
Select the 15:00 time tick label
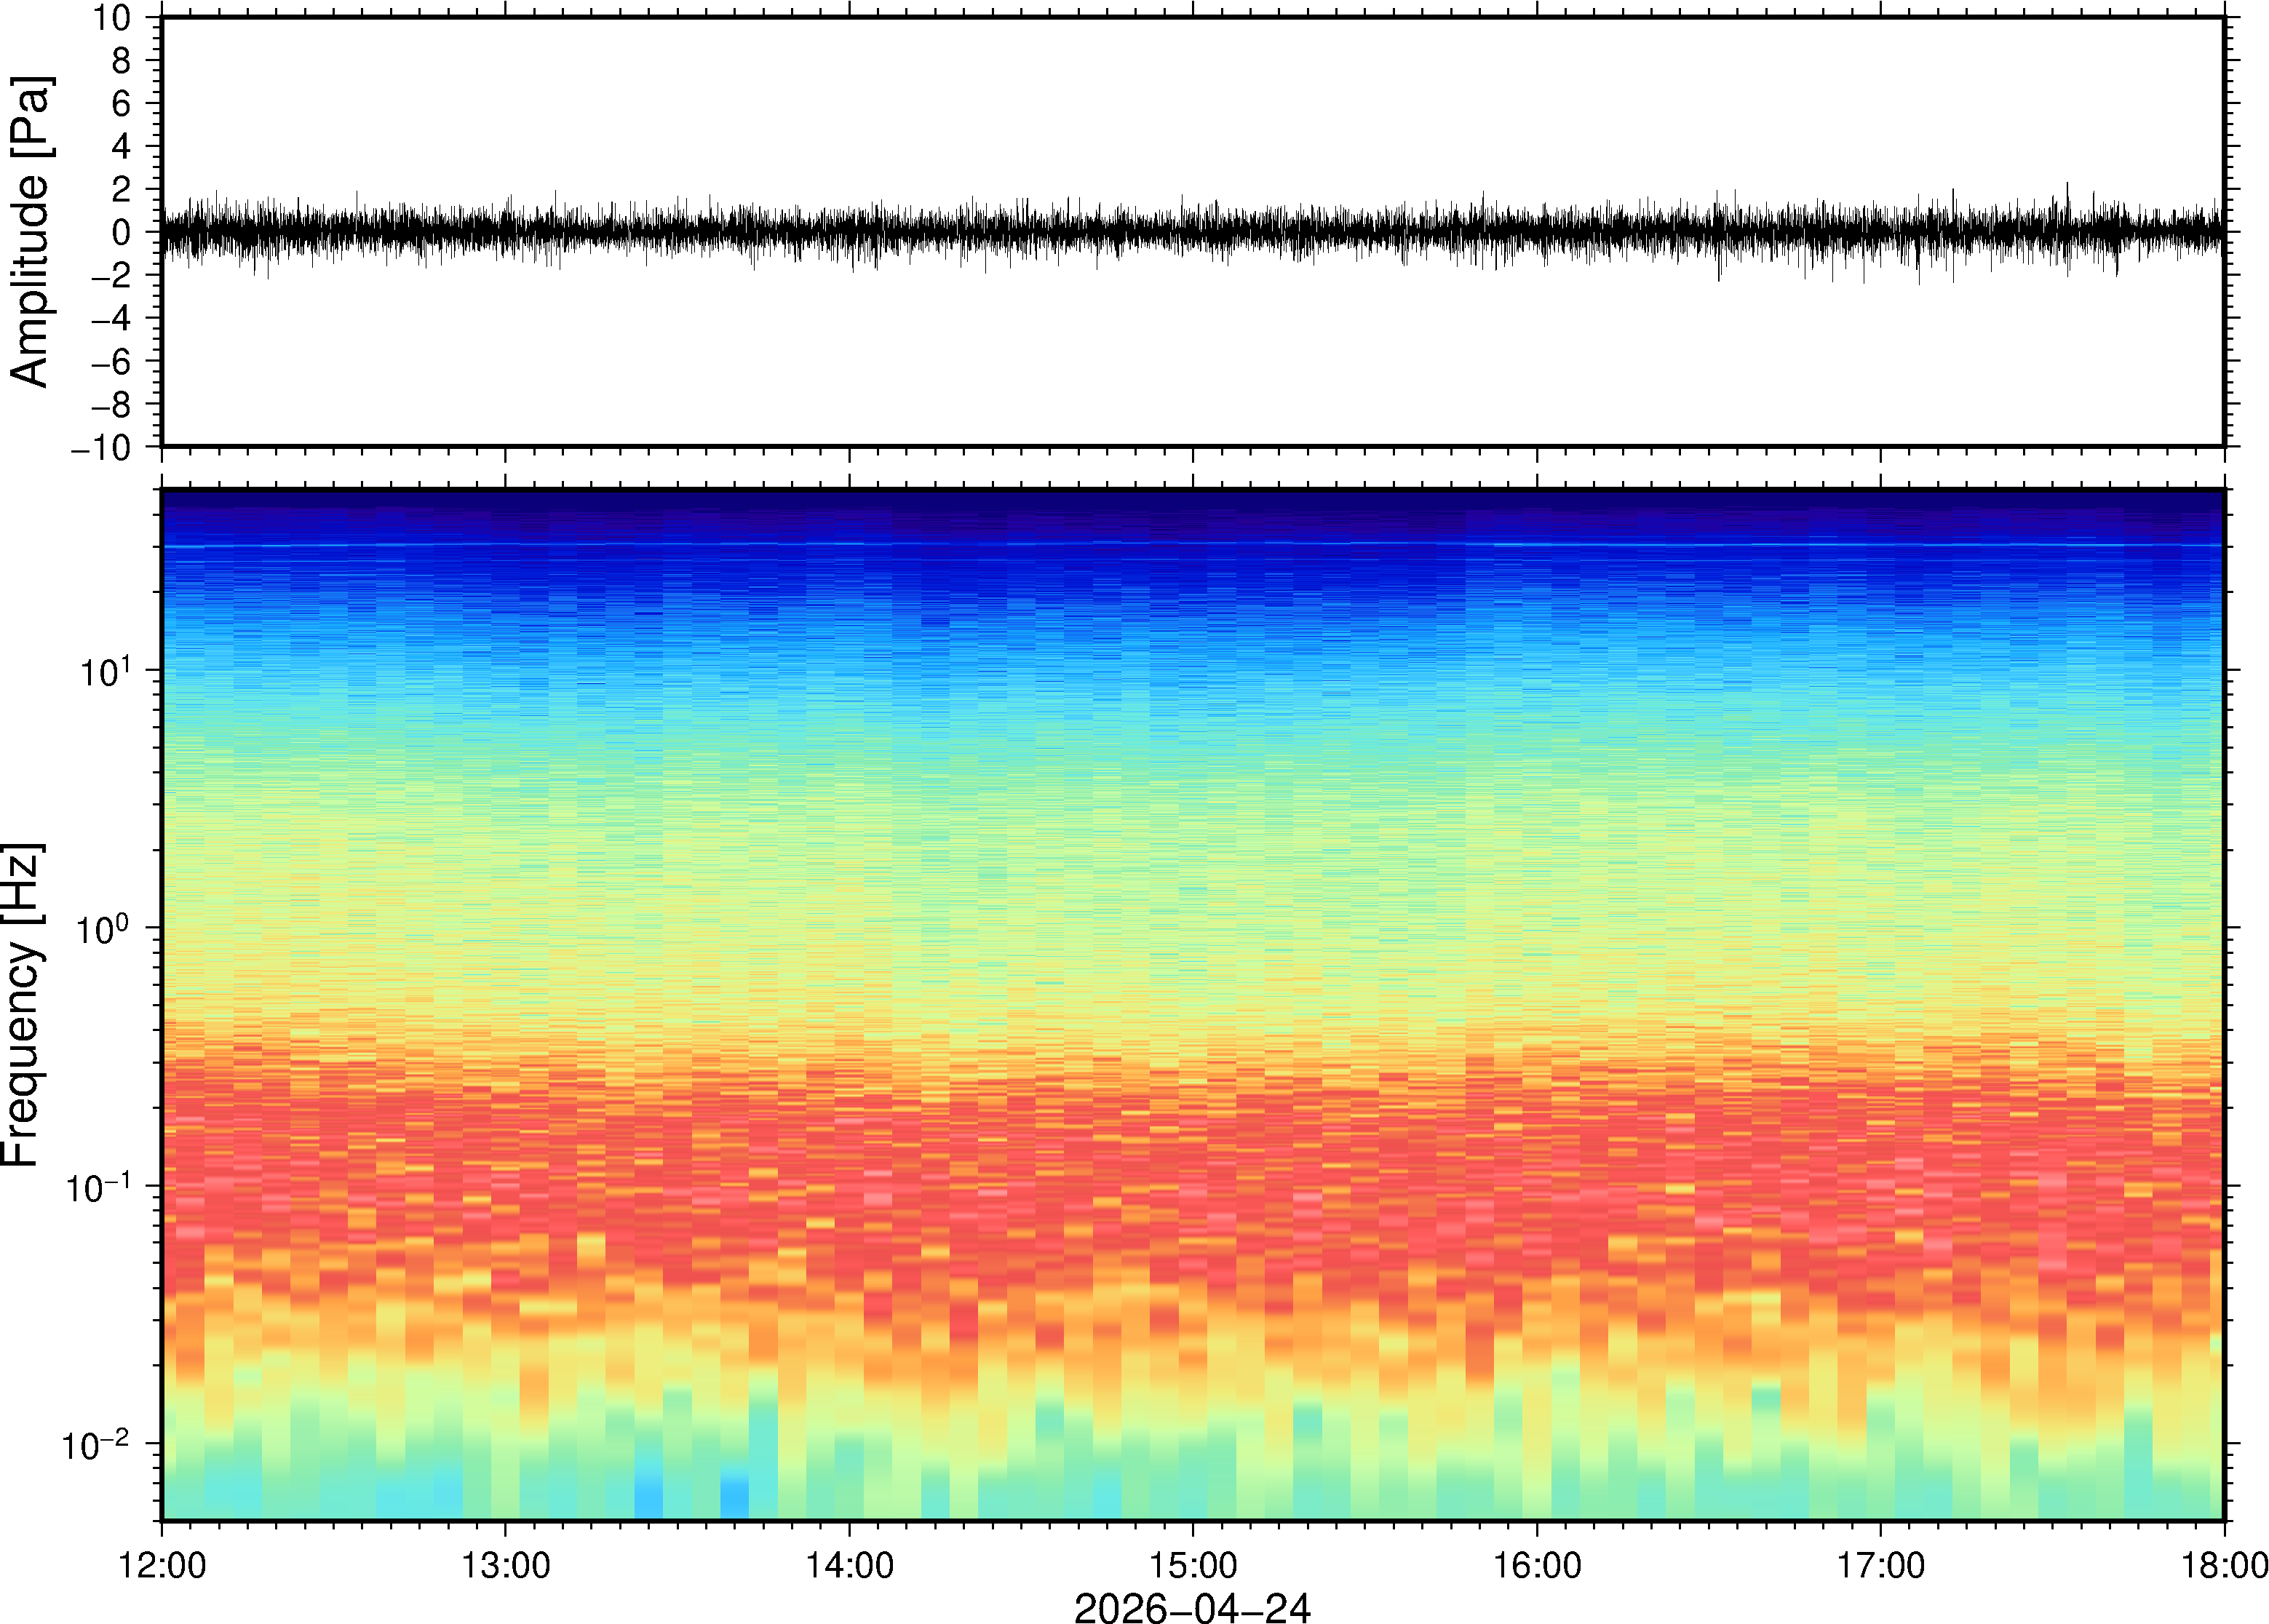tap(1193, 1565)
